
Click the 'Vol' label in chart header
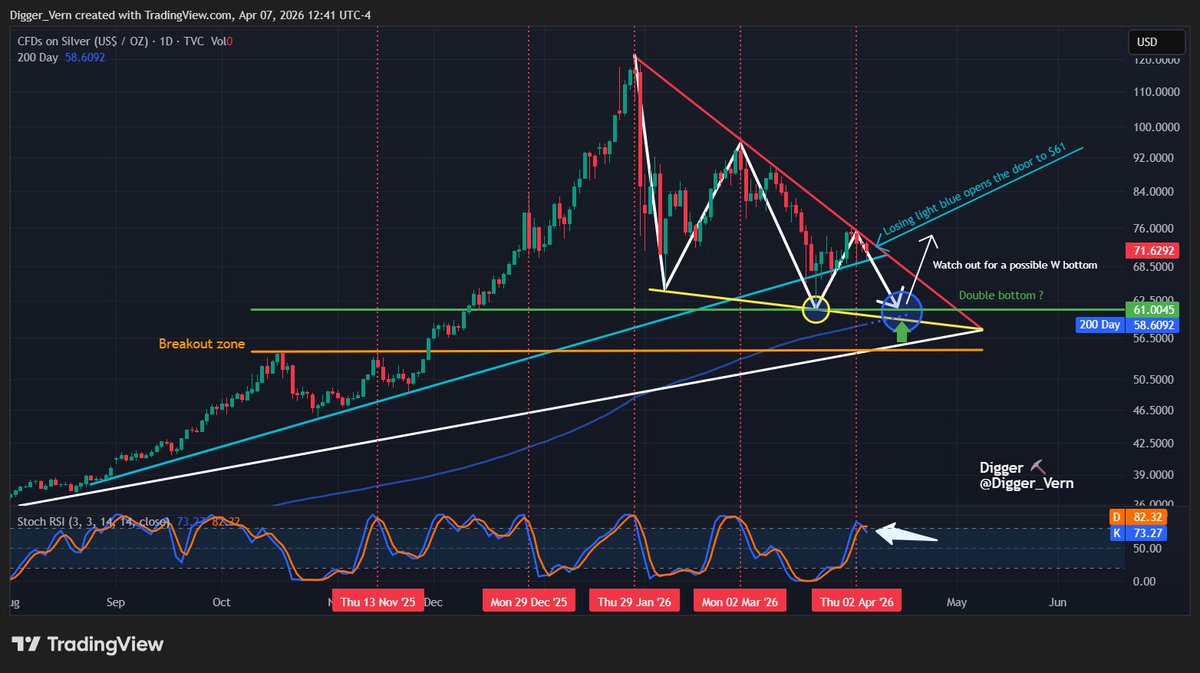tap(216, 41)
